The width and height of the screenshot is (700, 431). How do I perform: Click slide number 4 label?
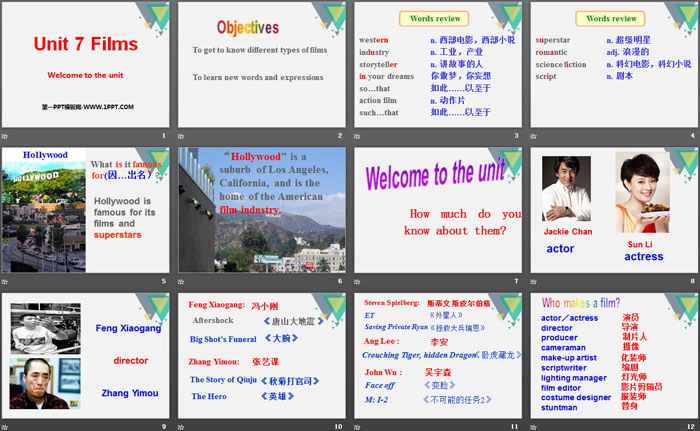(692, 135)
